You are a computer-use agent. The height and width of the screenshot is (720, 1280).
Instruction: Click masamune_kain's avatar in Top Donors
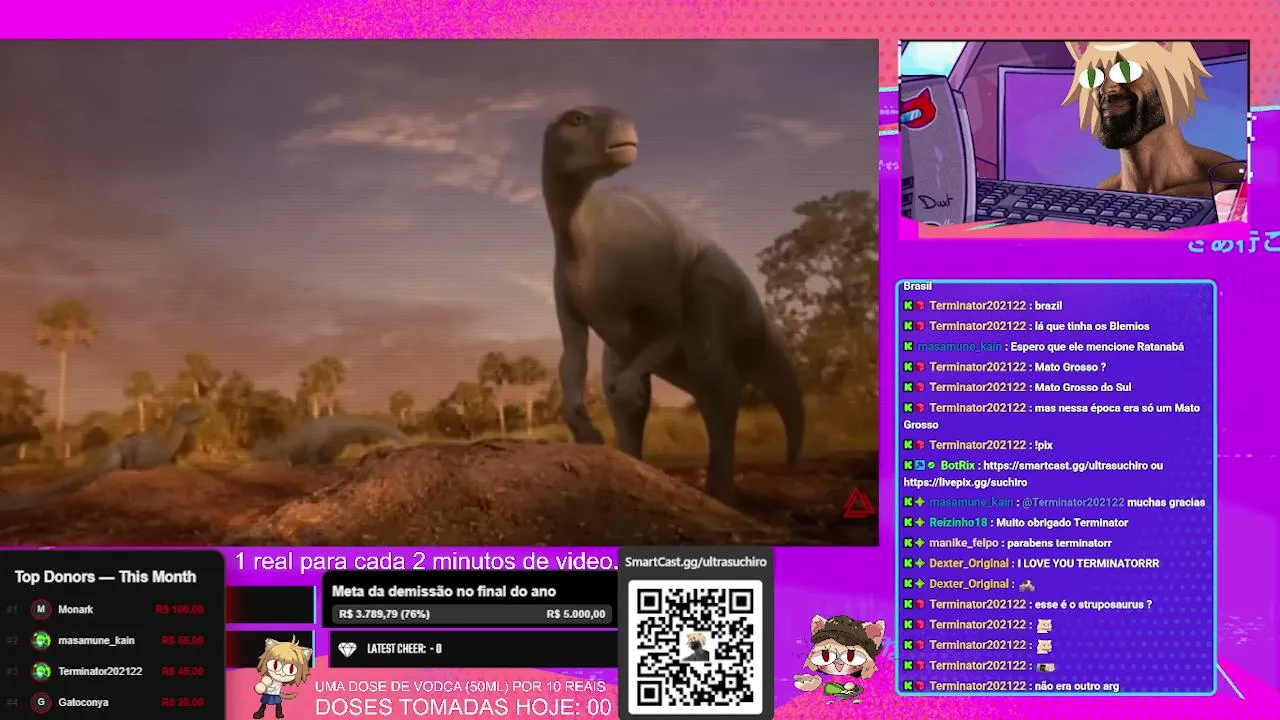(41, 640)
